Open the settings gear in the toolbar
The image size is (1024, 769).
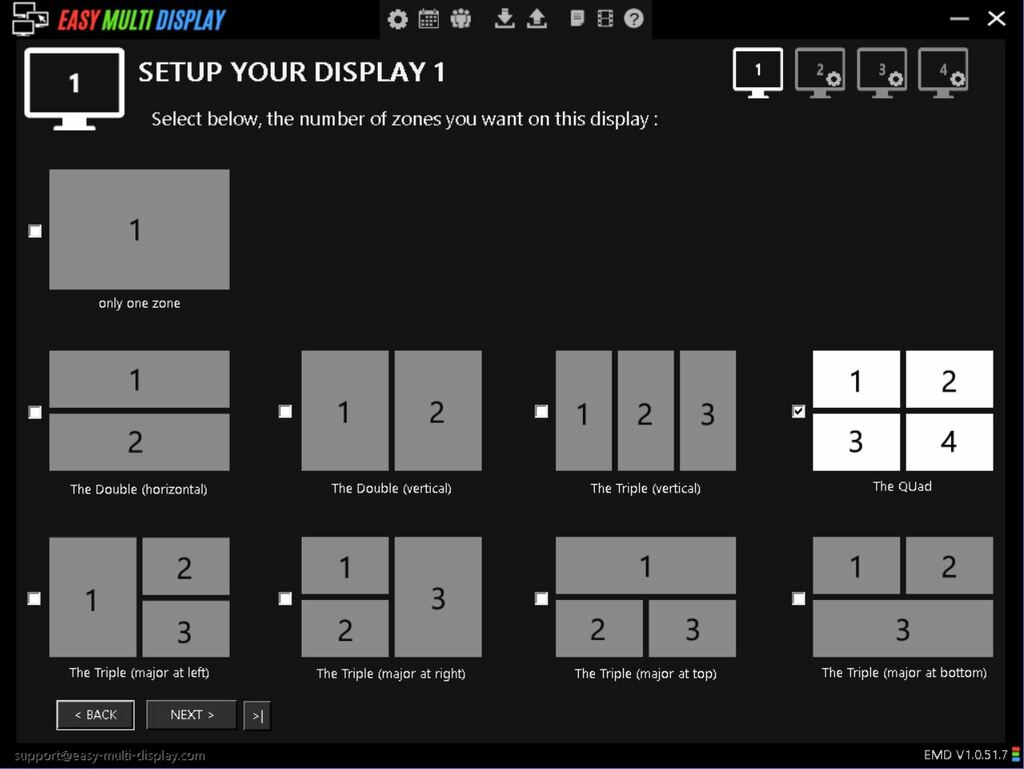coord(397,18)
